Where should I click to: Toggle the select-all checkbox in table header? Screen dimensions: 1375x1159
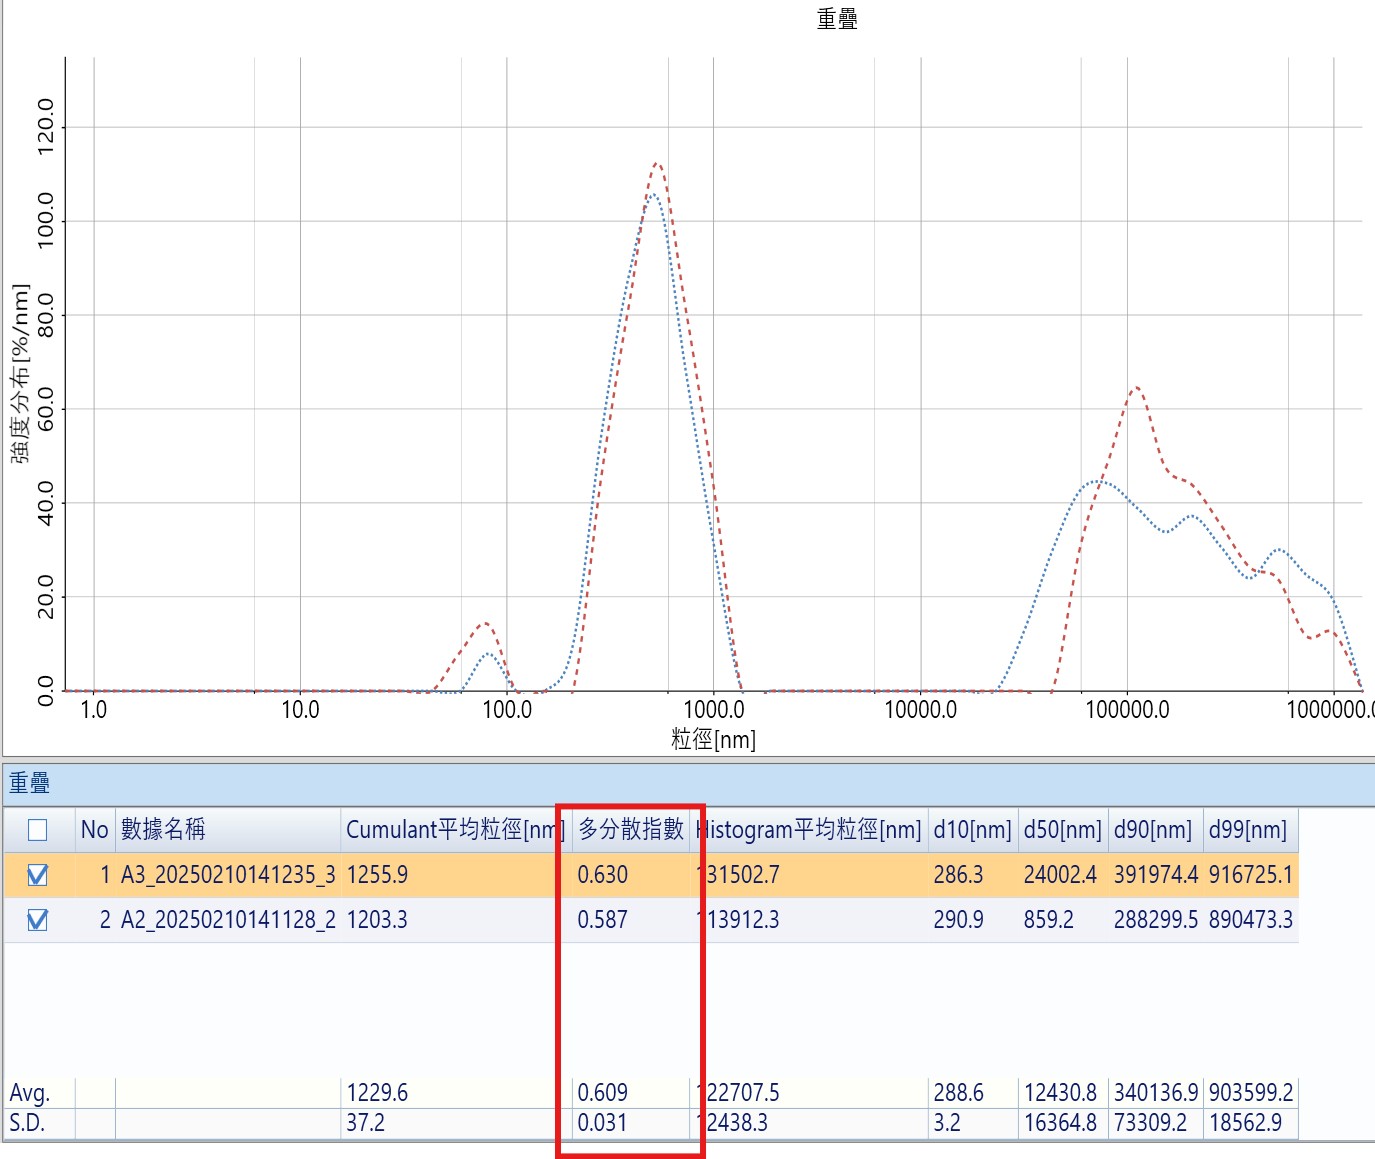tap(37, 830)
